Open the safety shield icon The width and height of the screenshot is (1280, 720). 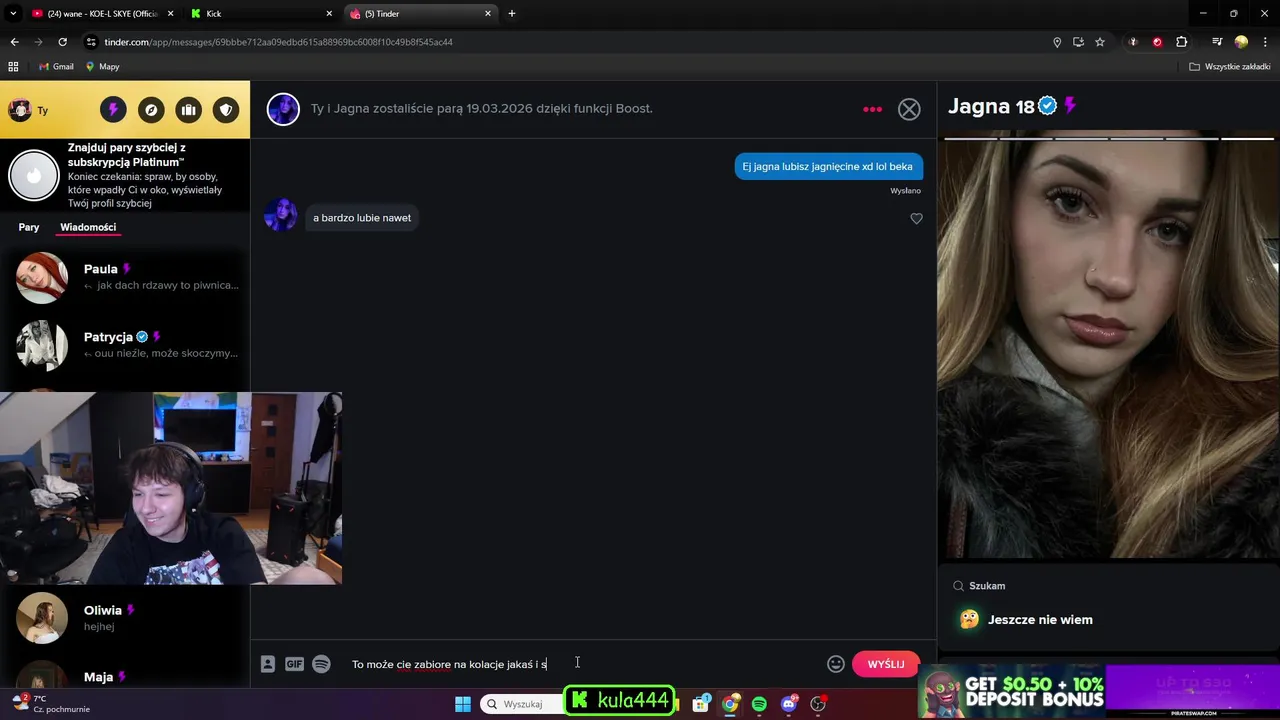click(226, 110)
